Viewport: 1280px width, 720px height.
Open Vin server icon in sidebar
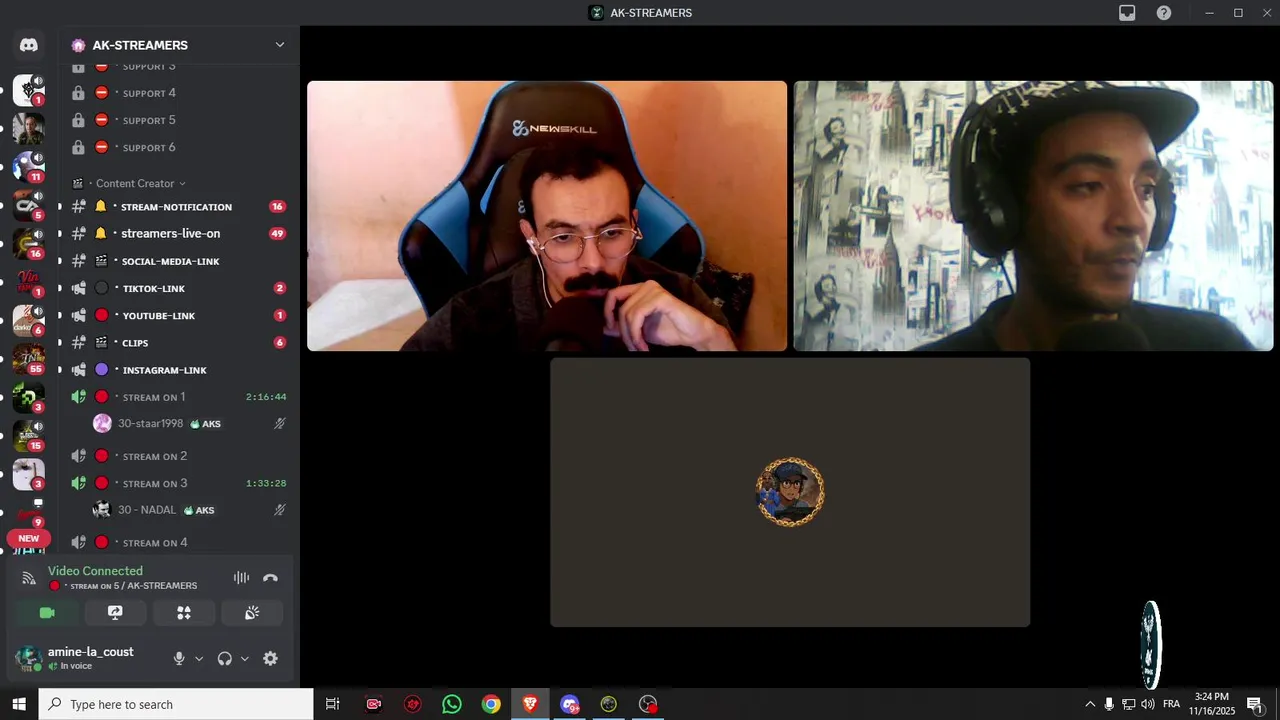click(28, 282)
